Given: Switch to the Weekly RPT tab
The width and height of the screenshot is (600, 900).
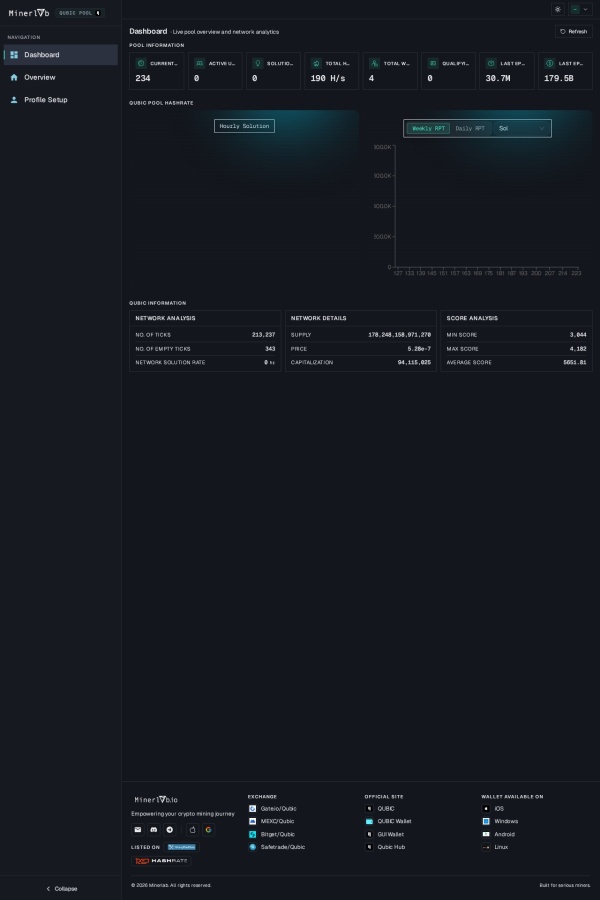Looking at the screenshot, I should 428,129.
